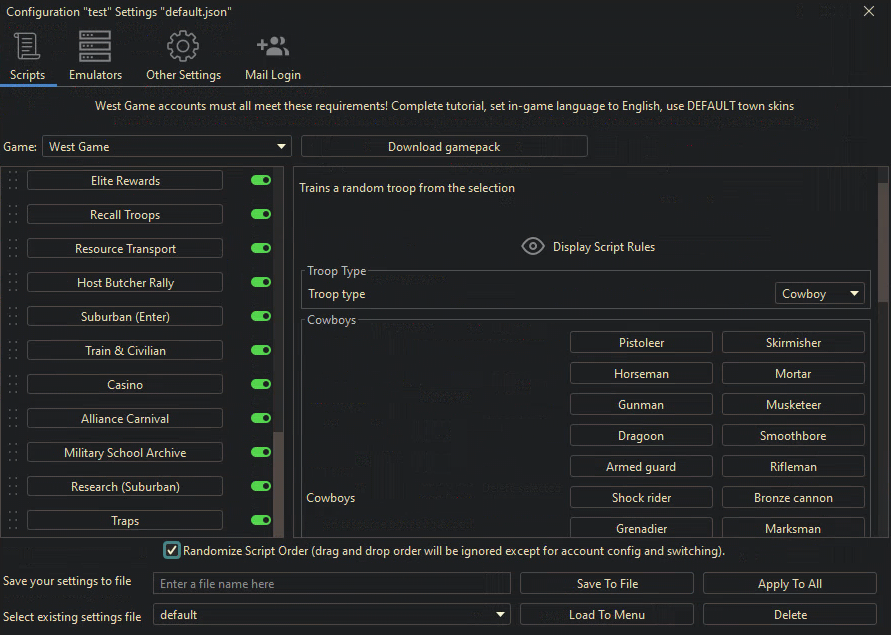This screenshot has width=891, height=635.
Task: Select the Mortar troop button
Action: point(793,373)
